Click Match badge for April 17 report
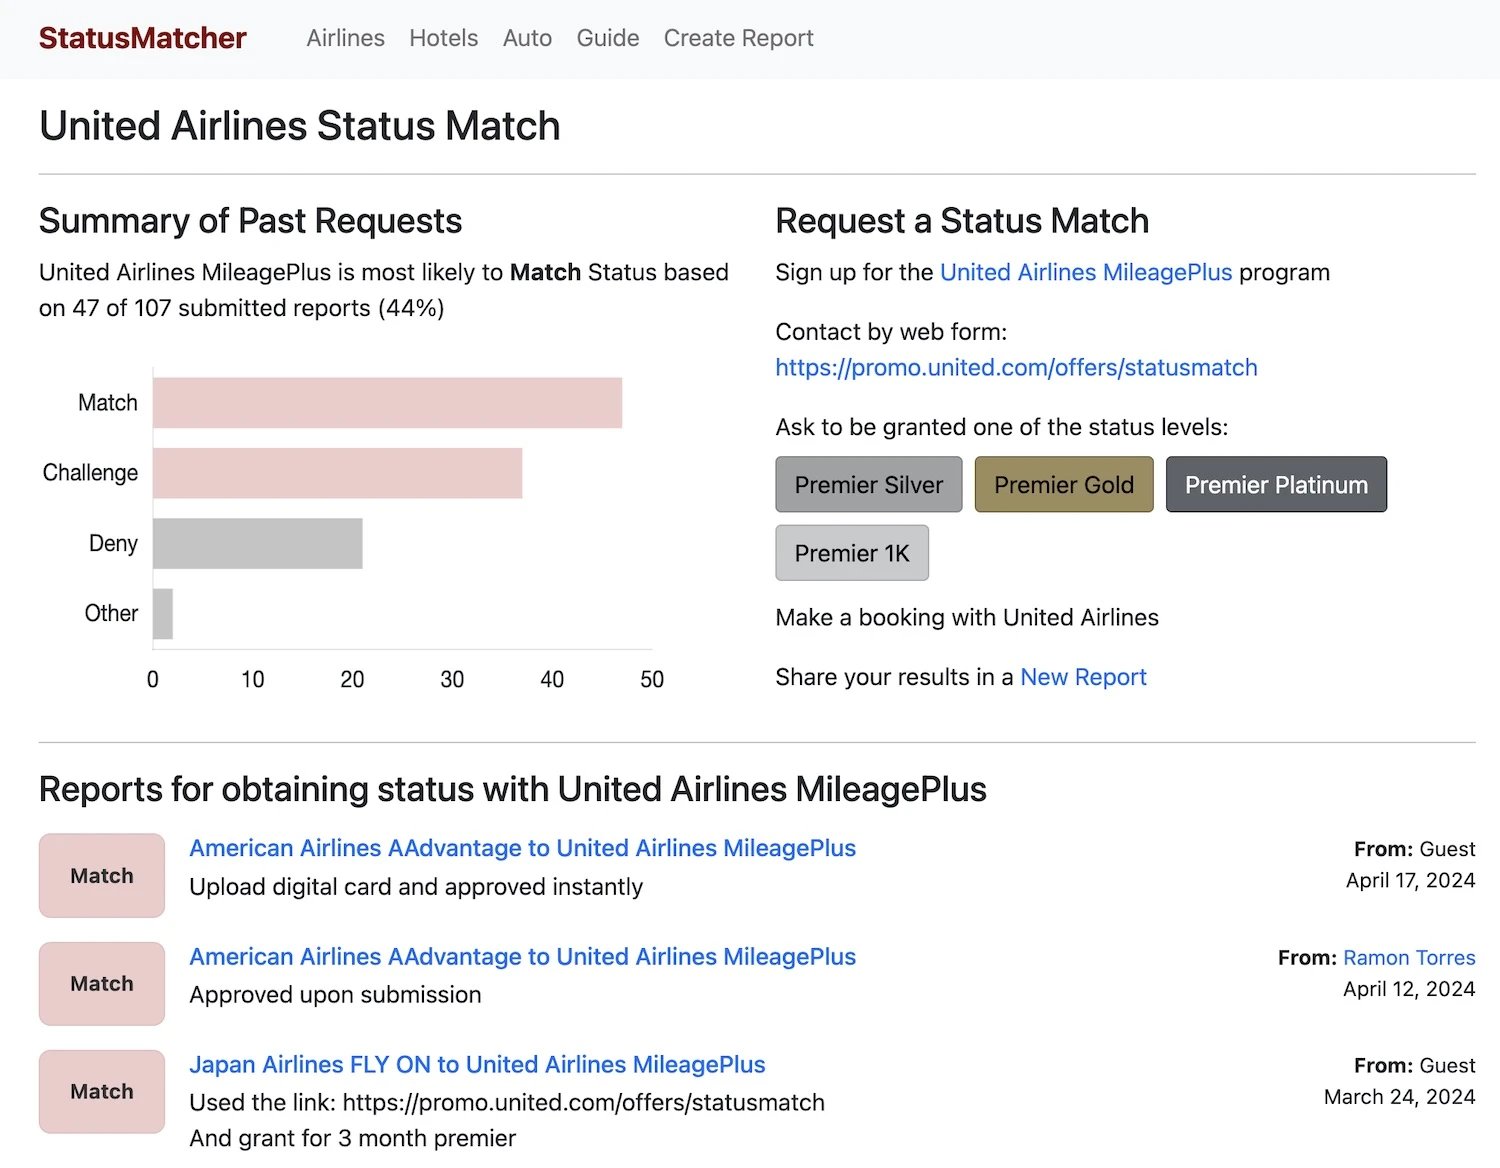Screen dimensions: 1500x1168 tap(102, 876)
